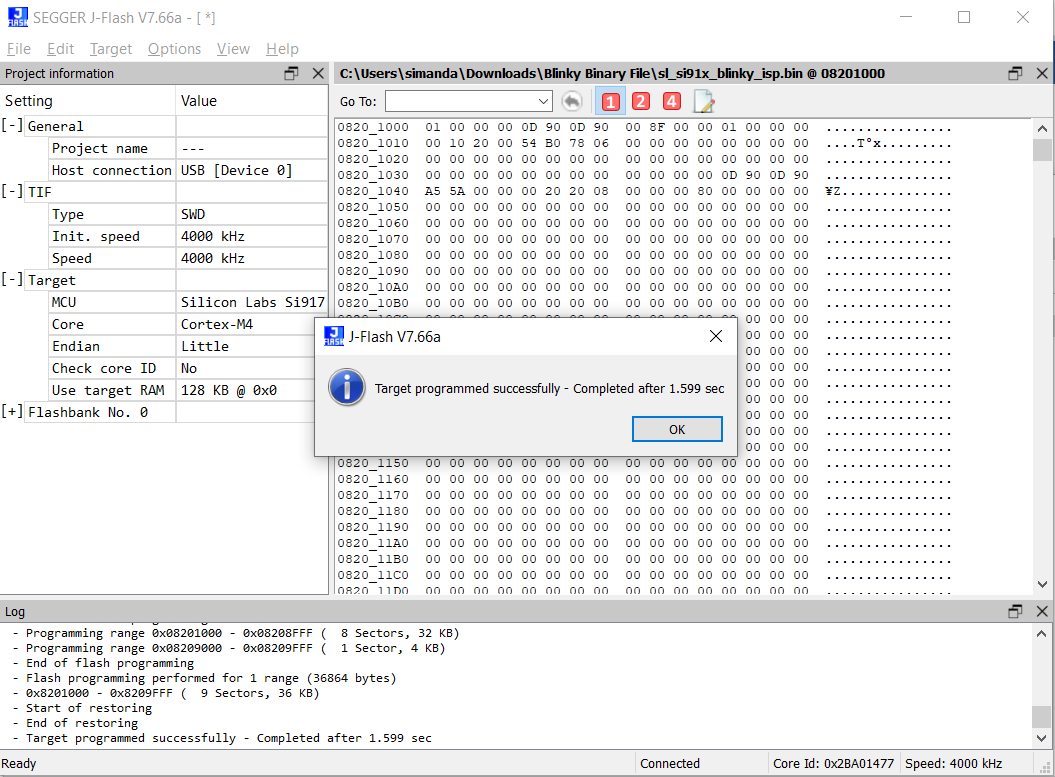Undock the Log panel

[x=1015, y=611]
